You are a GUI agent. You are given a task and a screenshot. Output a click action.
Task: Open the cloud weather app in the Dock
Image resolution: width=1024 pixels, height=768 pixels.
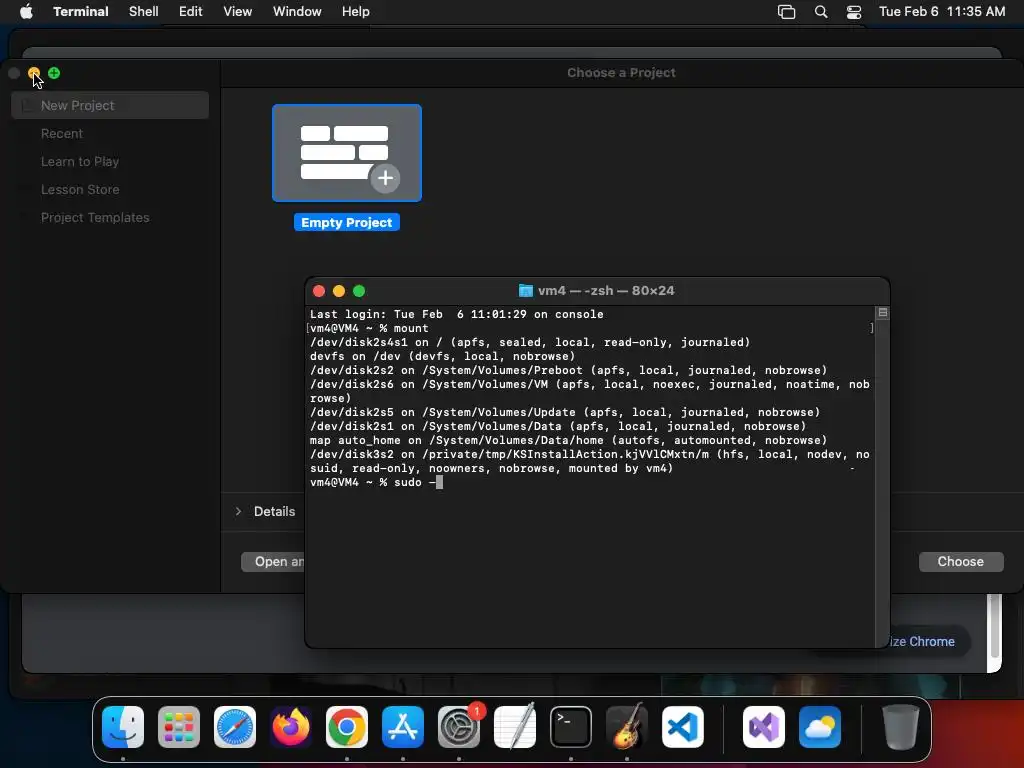pyautogui.click(x=820, y=727)
